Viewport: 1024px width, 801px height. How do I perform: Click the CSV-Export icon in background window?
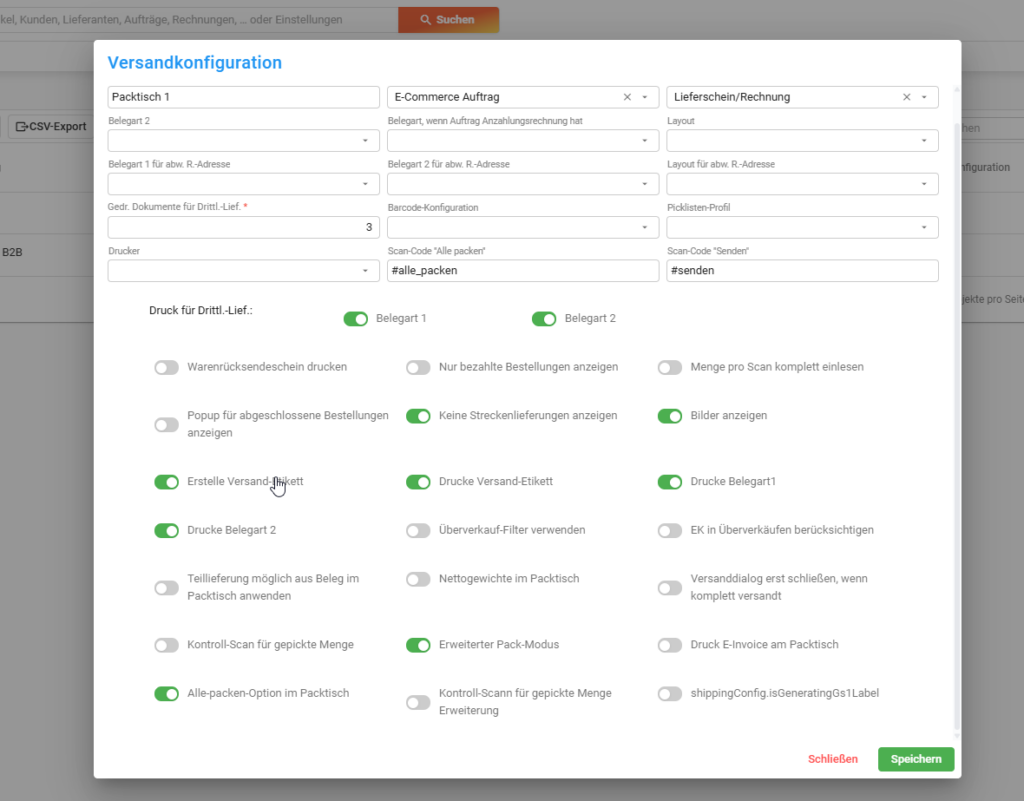click(x=22, y=127)
